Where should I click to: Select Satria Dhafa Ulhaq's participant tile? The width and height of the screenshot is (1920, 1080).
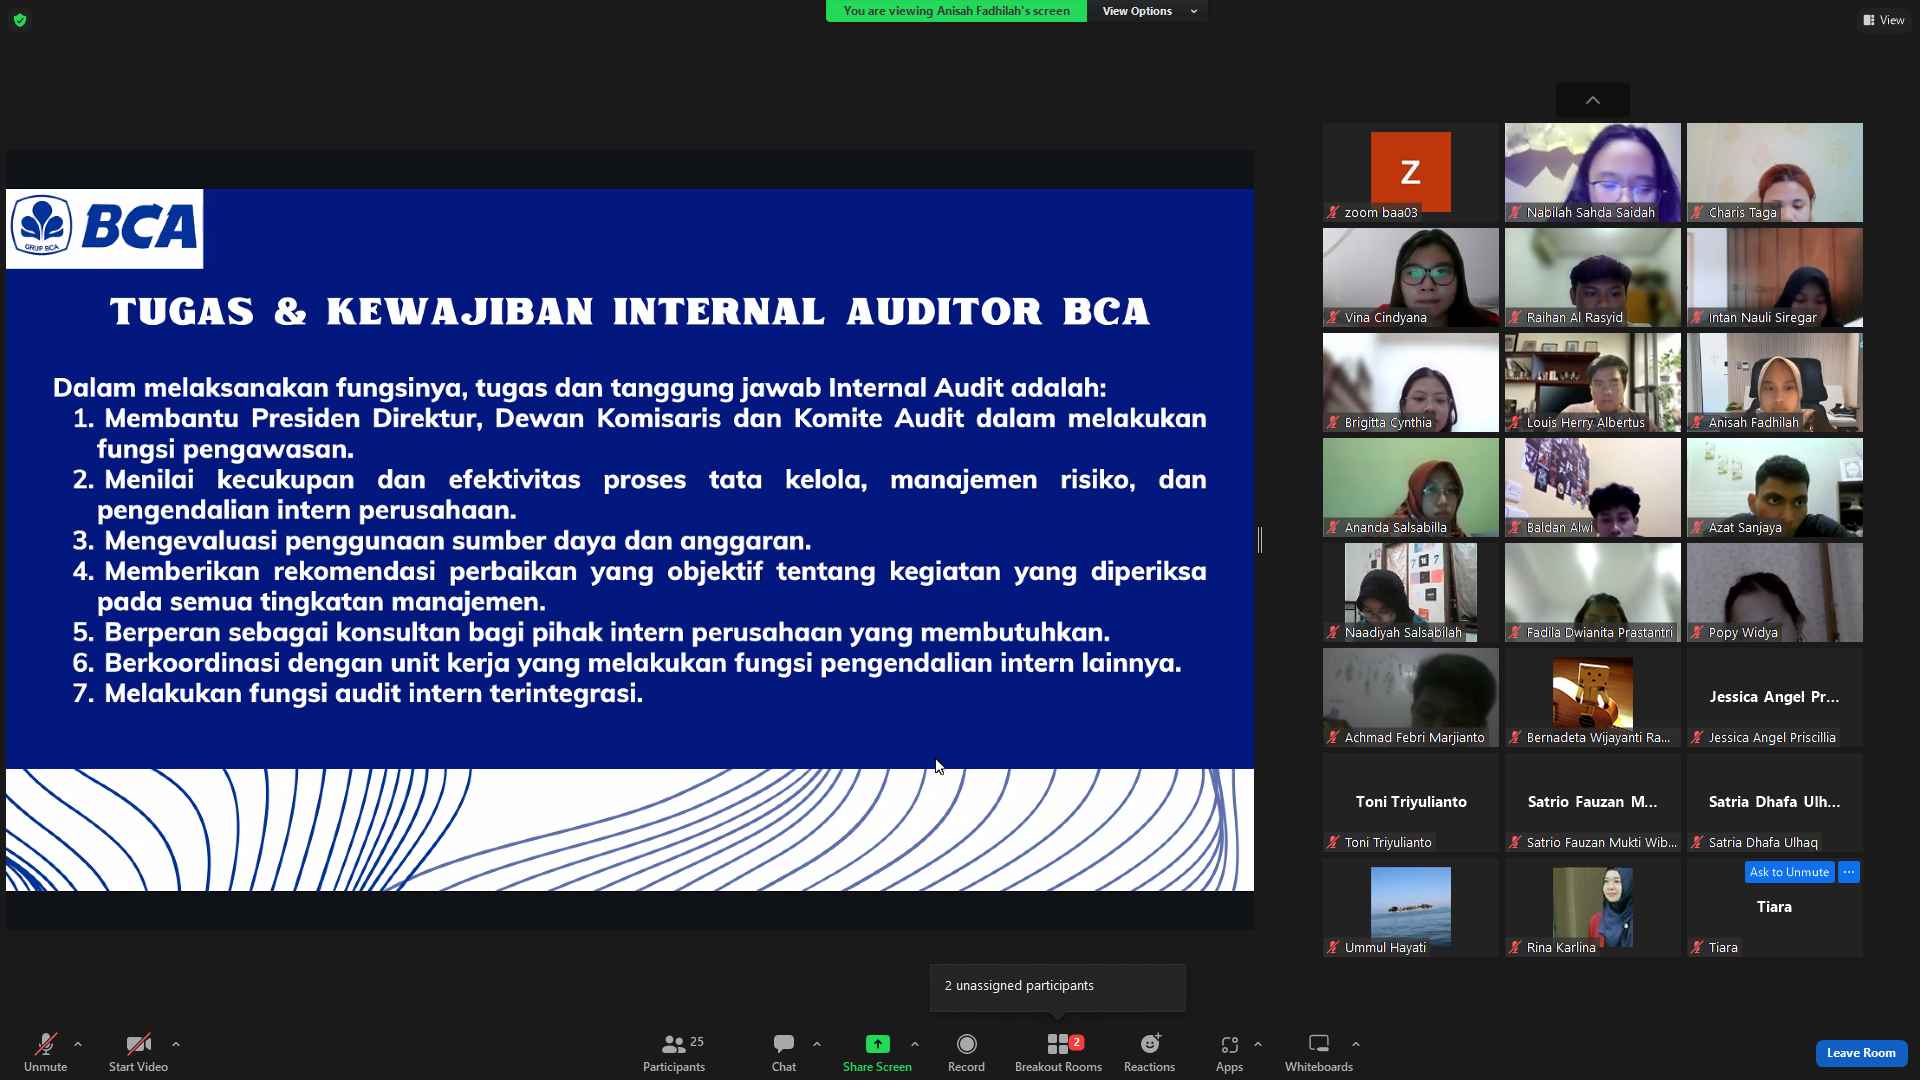(1775, 802)
